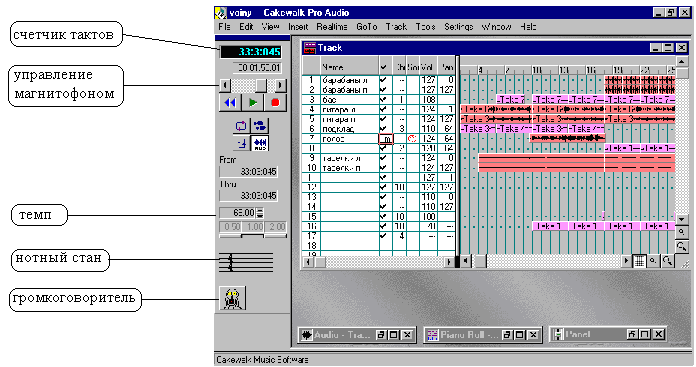Image resolution: width=696 pixels, height=367 pixels.
Task: Open the Edit menu
Action: point(246,27)
